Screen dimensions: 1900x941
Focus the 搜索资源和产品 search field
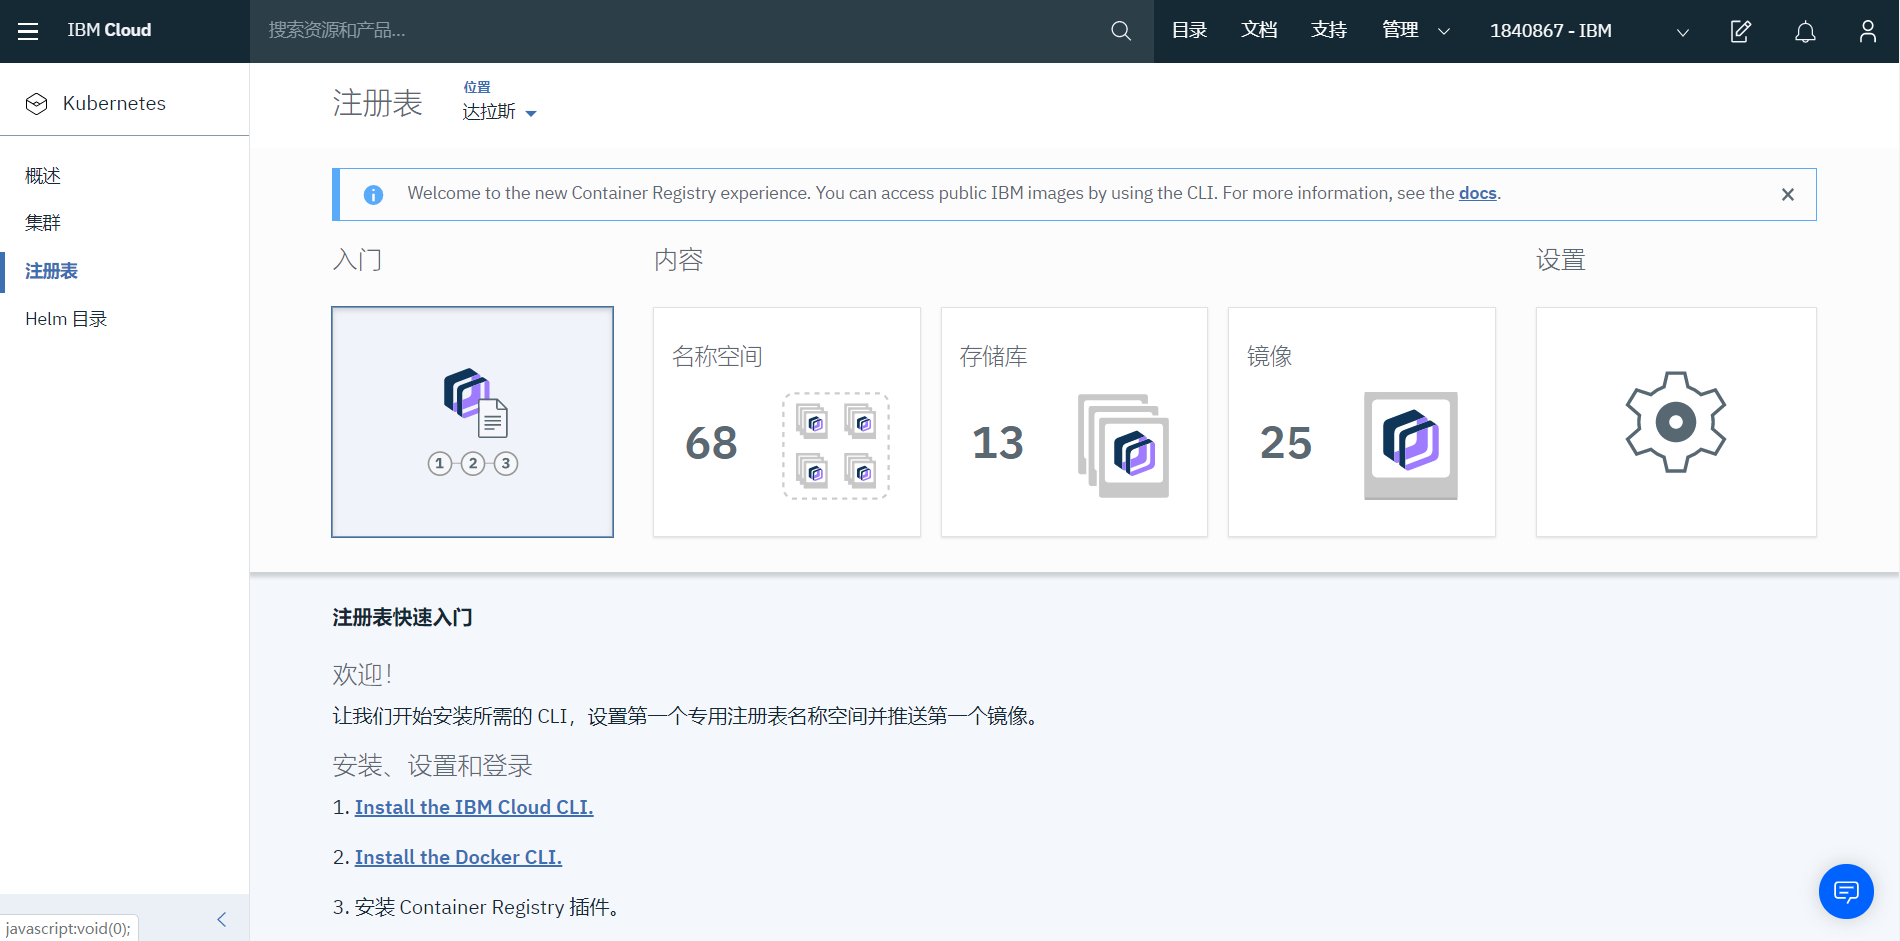(680, 31)
